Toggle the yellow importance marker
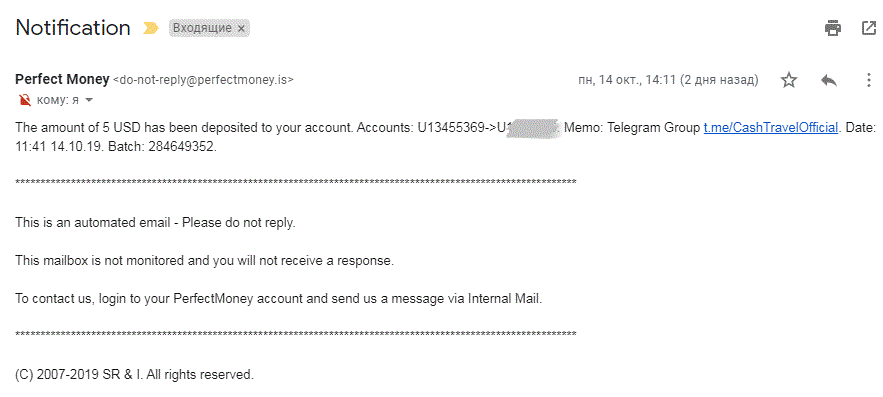 150,28
